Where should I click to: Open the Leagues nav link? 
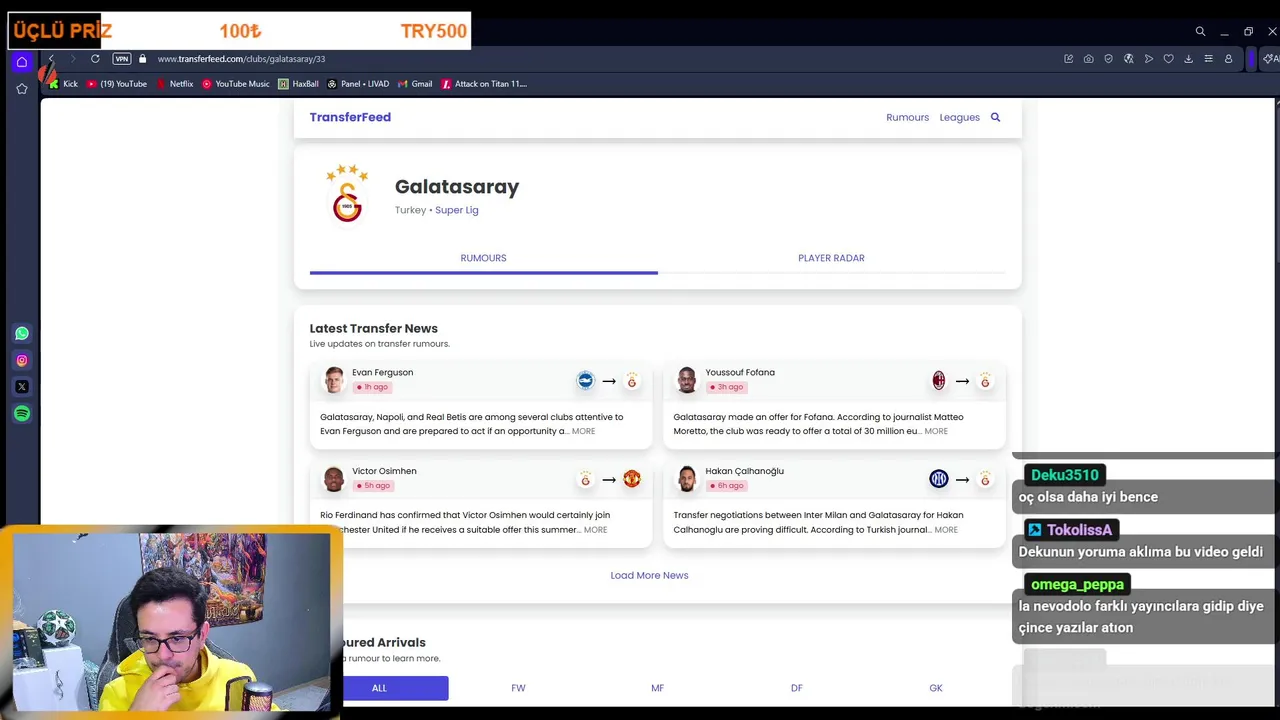click(x=959, y=117)
